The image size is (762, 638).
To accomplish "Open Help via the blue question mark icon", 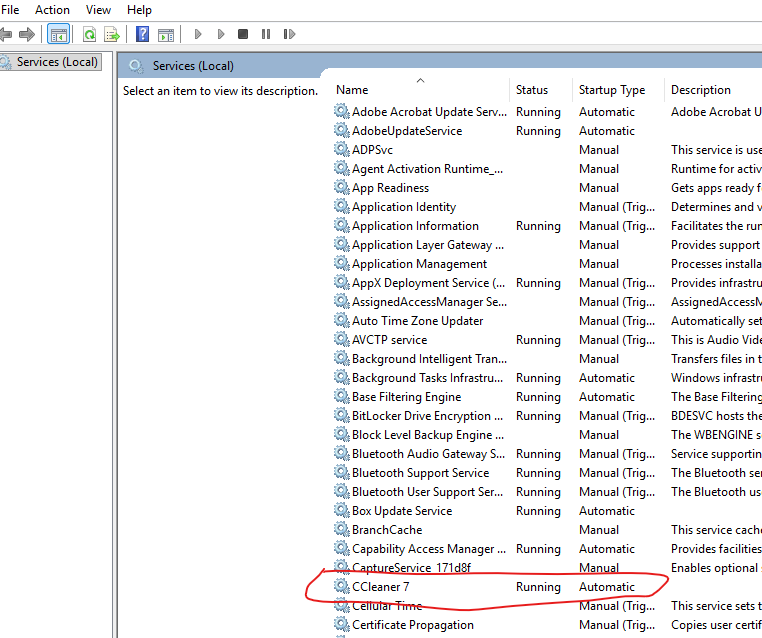I will 142,34.
